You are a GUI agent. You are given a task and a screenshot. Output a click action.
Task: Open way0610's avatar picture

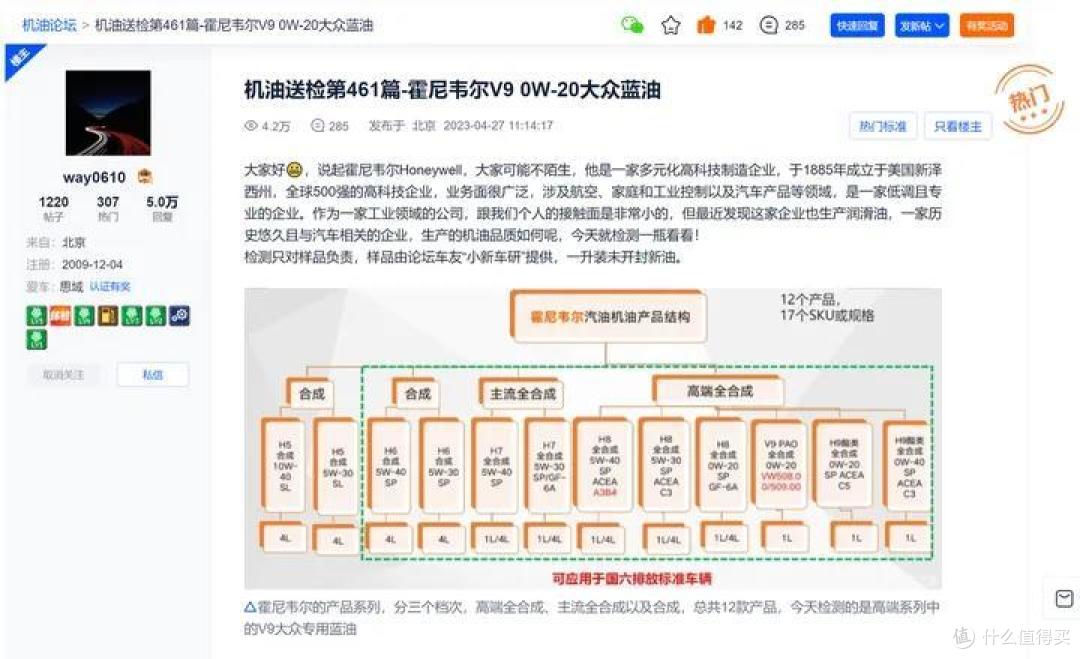coord(108,113)
